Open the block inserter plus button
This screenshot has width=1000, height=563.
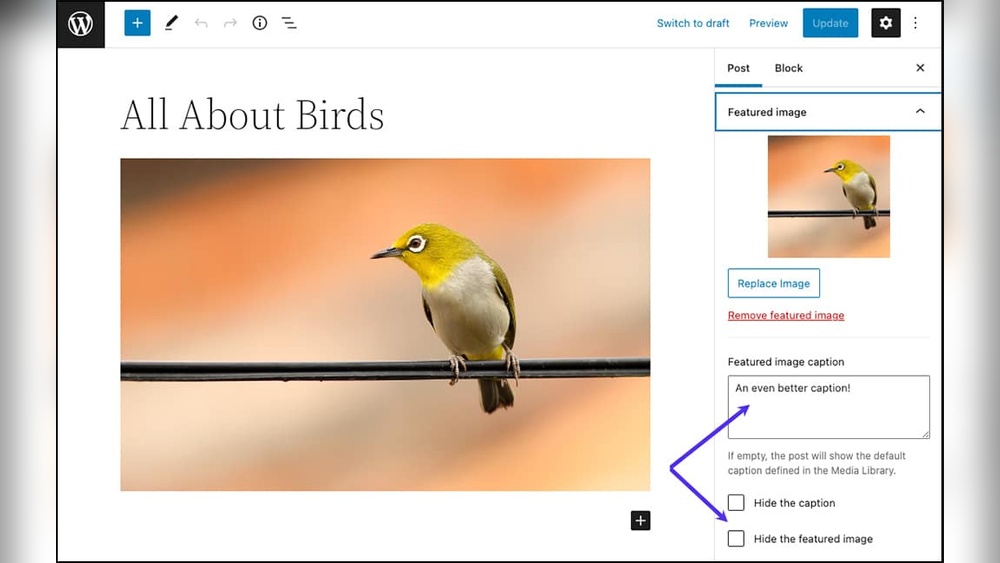(x=137, y=23)
